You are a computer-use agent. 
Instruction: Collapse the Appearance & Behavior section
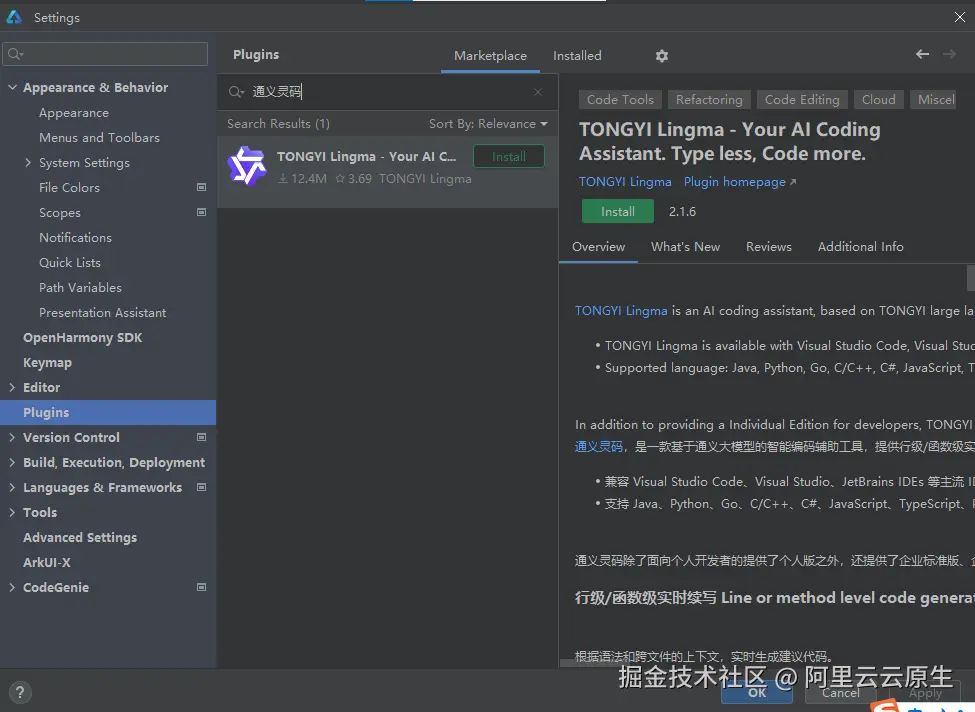[x=12, y=88]
